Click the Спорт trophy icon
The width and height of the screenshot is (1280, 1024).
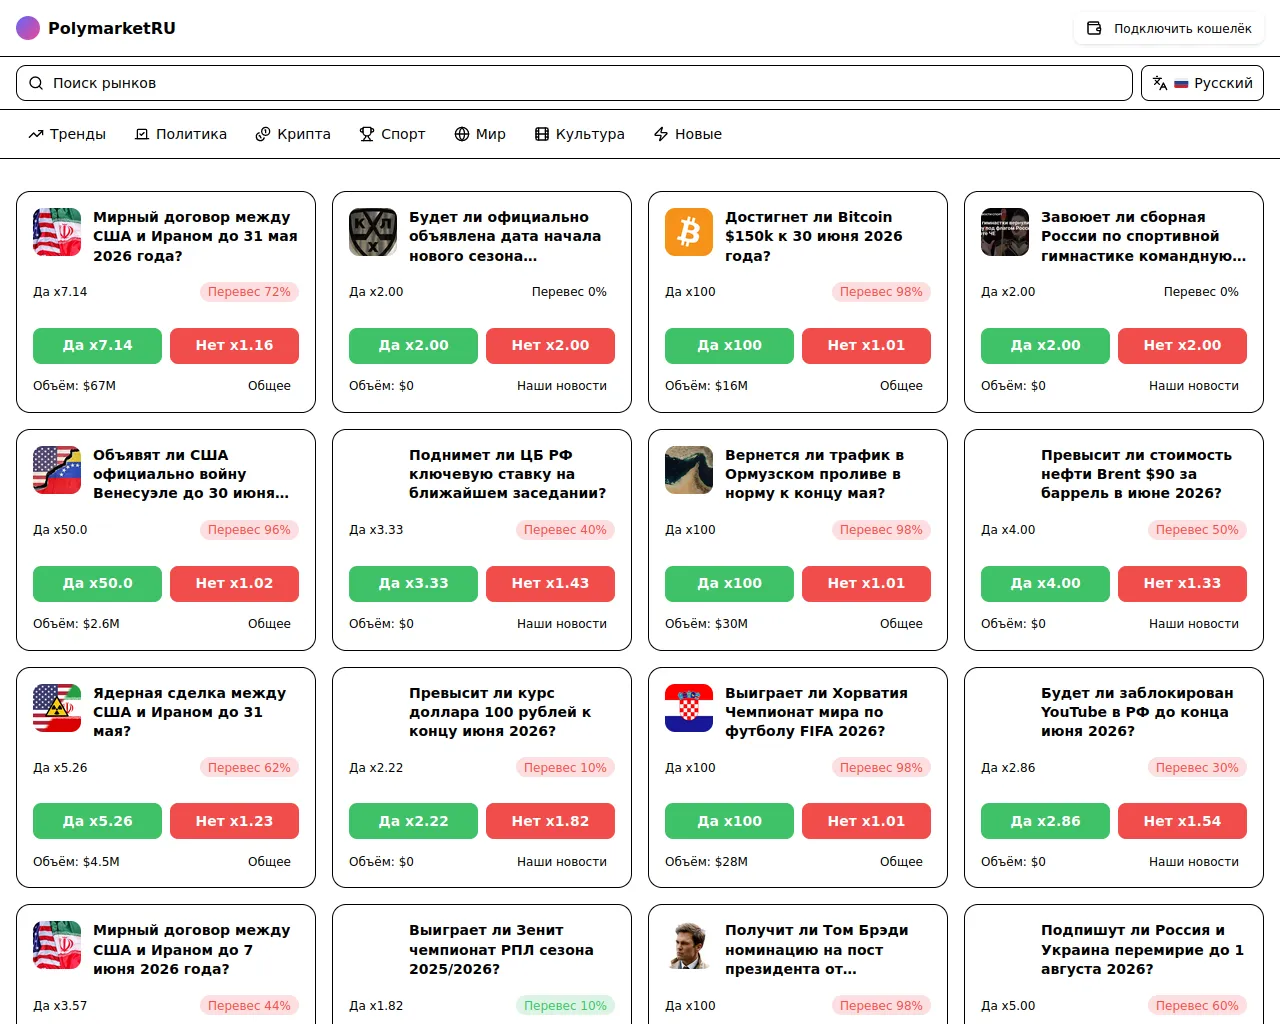(x=367, y=134)
